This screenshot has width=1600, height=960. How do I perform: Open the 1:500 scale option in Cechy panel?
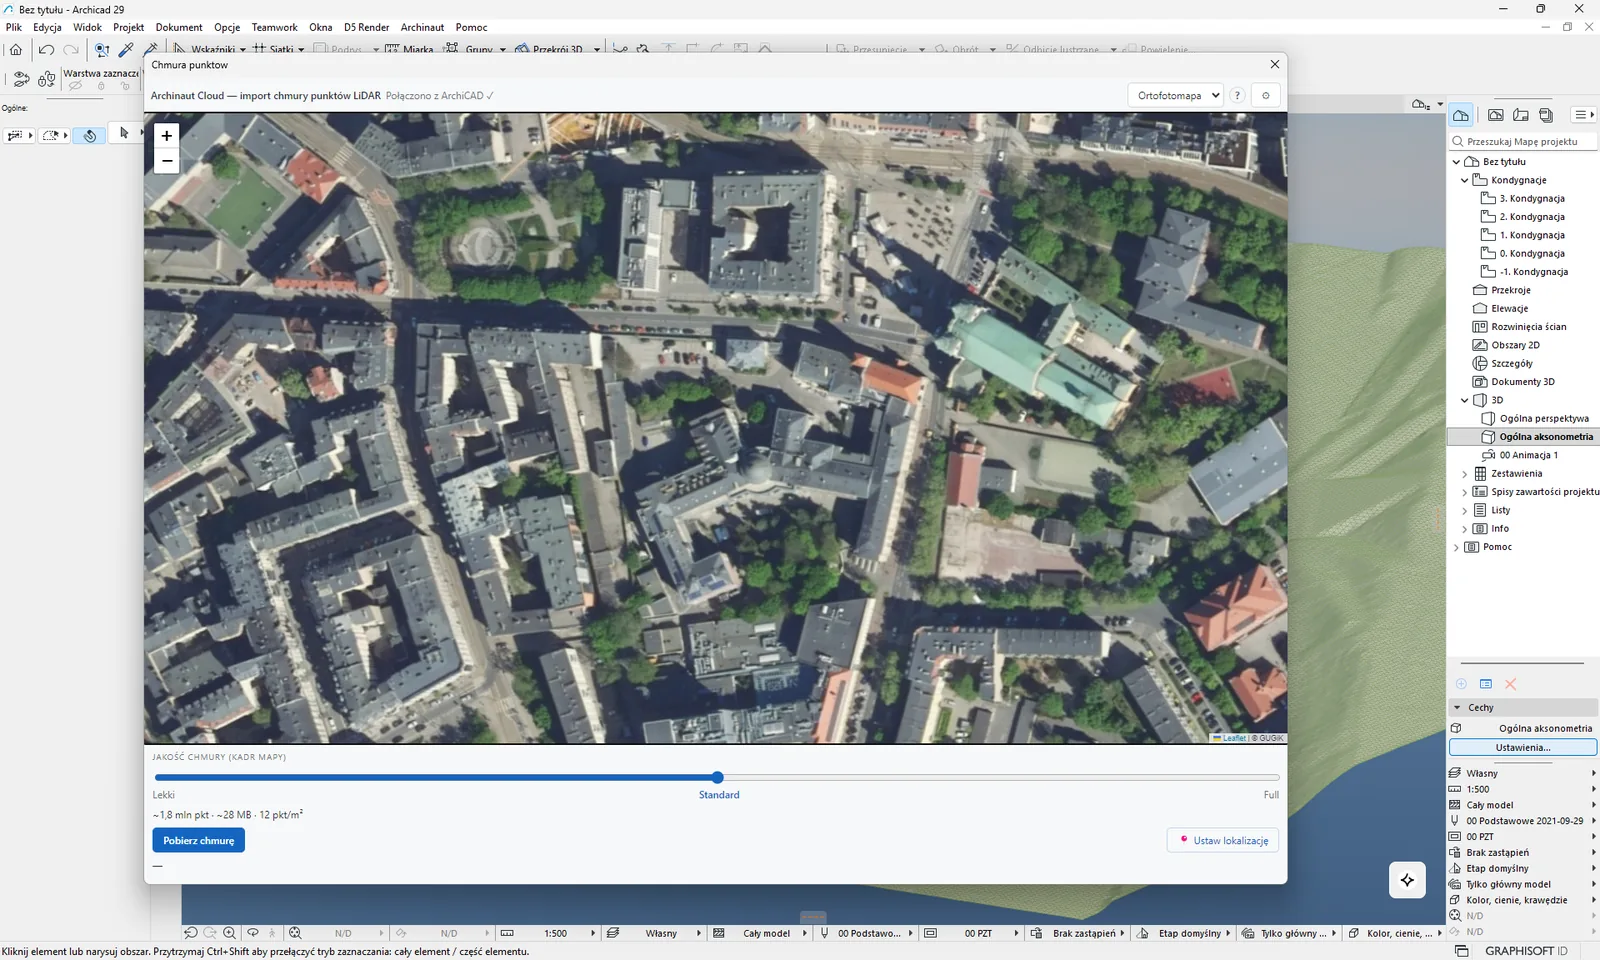pos(1522,789)
